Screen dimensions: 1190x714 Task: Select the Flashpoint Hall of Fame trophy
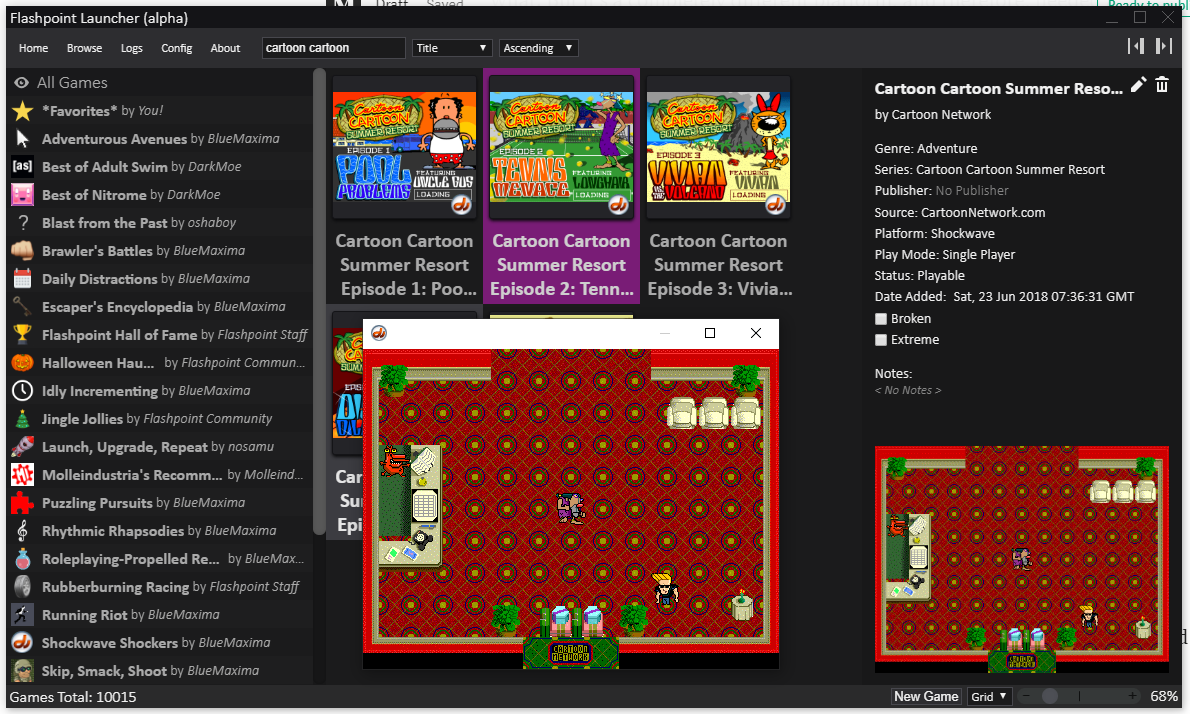point(23,335)
